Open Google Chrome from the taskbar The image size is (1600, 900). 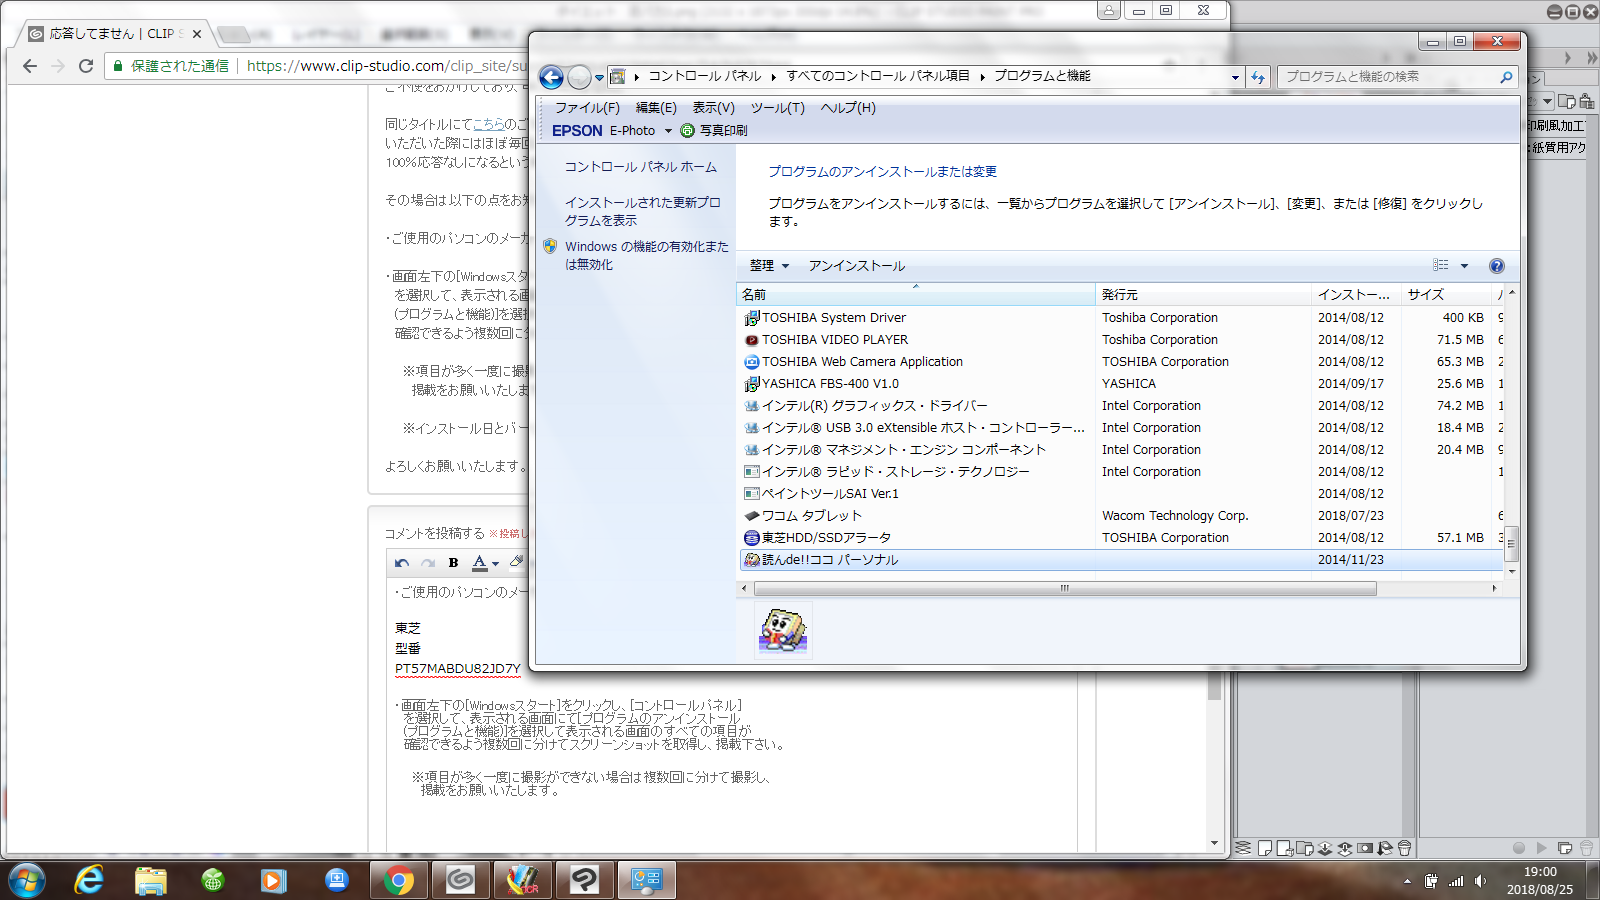point(398,880)
